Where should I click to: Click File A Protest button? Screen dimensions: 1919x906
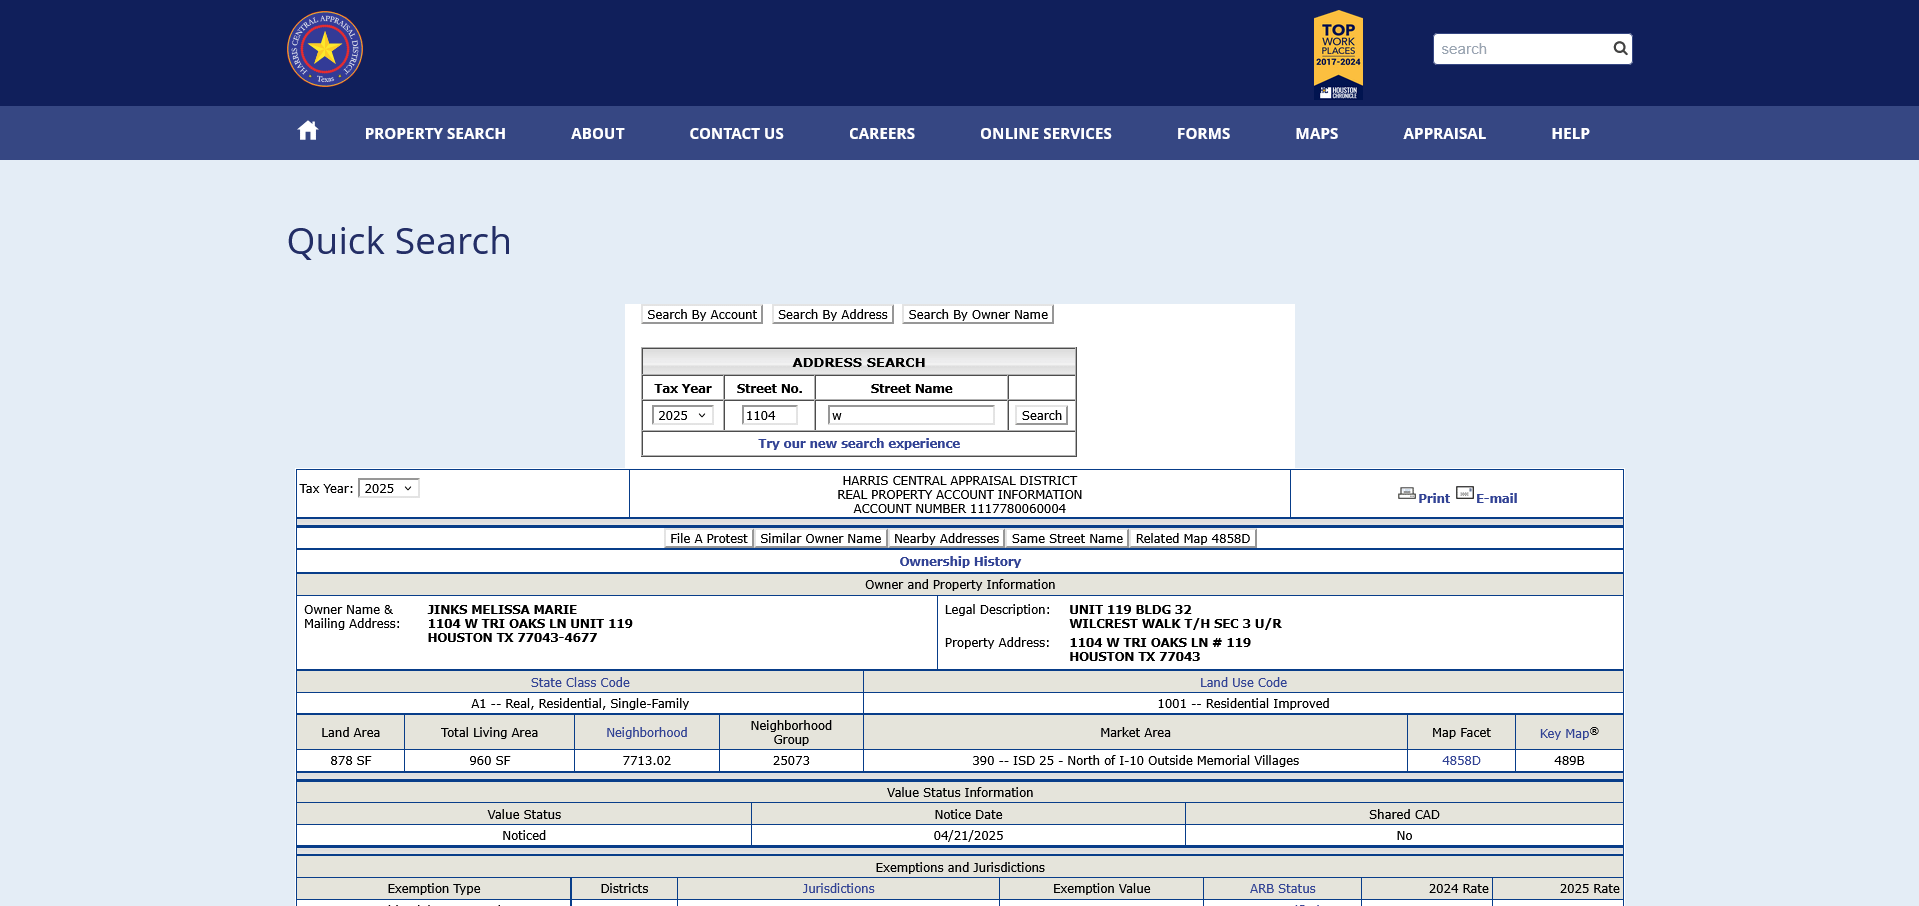pos(708,538)
